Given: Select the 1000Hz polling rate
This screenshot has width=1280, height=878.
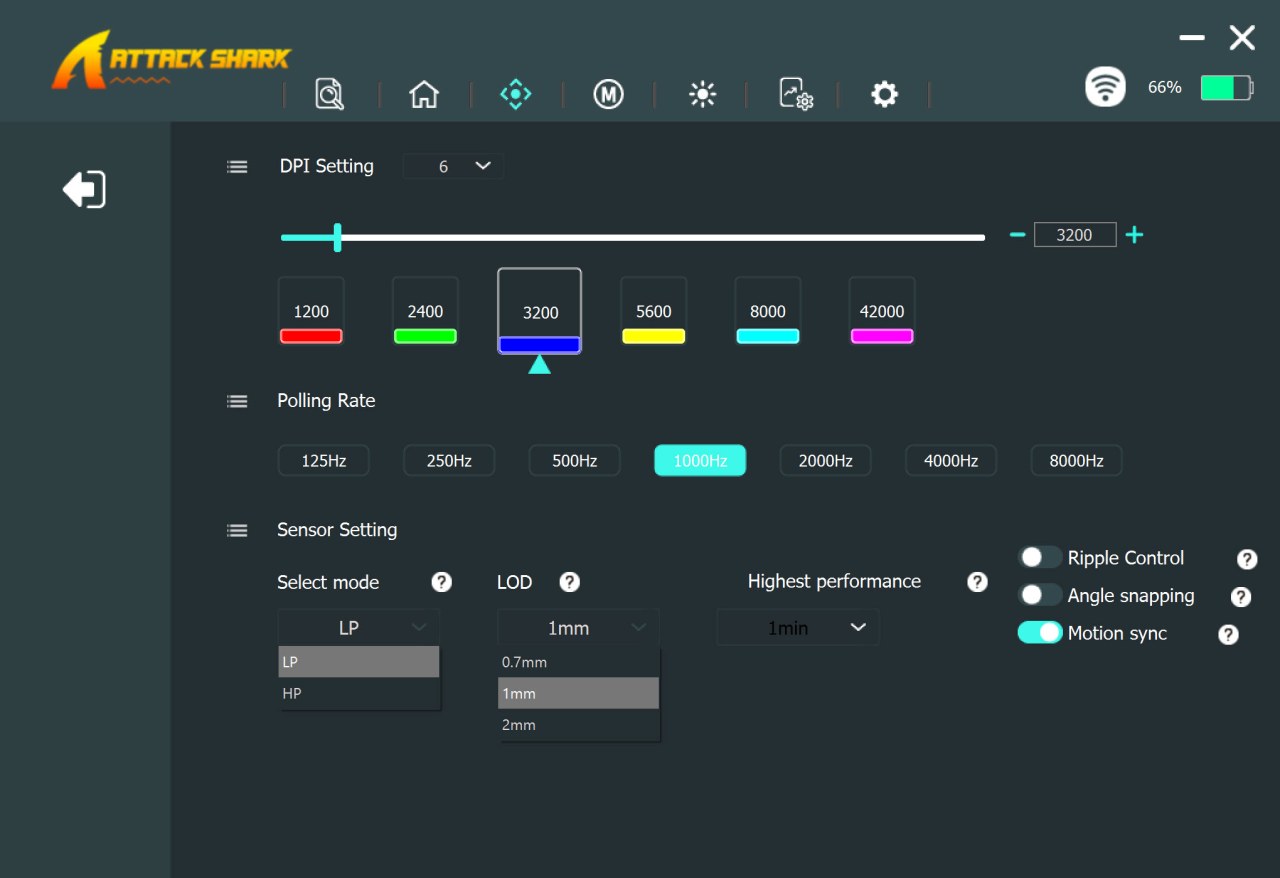Looking at the screenshot, I should click(700, 461).
